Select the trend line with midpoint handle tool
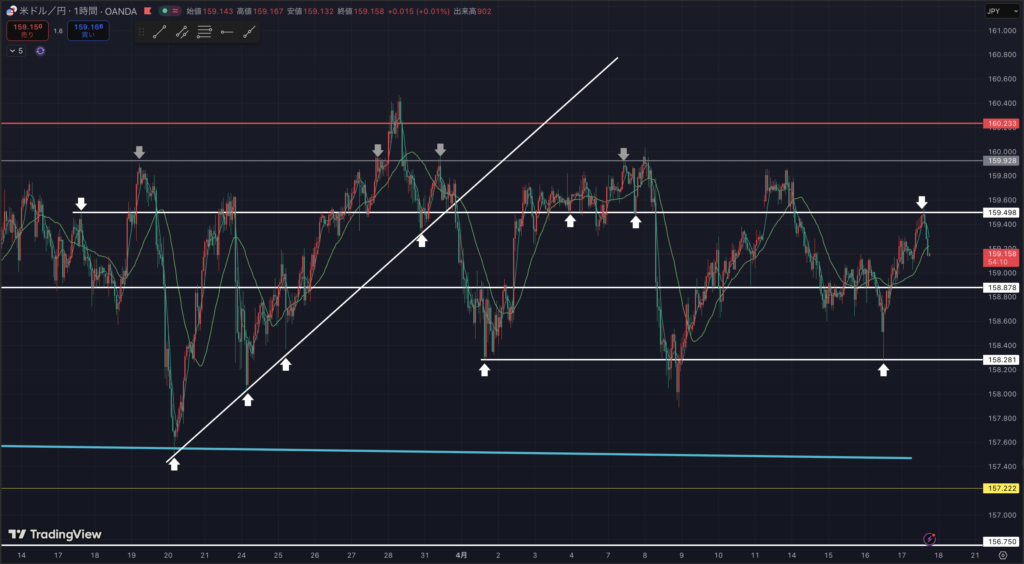This screenshot has height=564, width=1024. pos(182,32)
